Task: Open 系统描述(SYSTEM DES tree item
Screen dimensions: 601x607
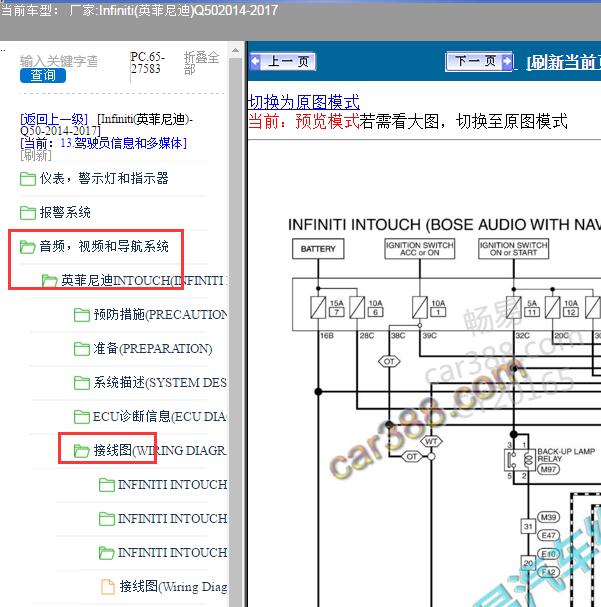Action: coord(160,382)
